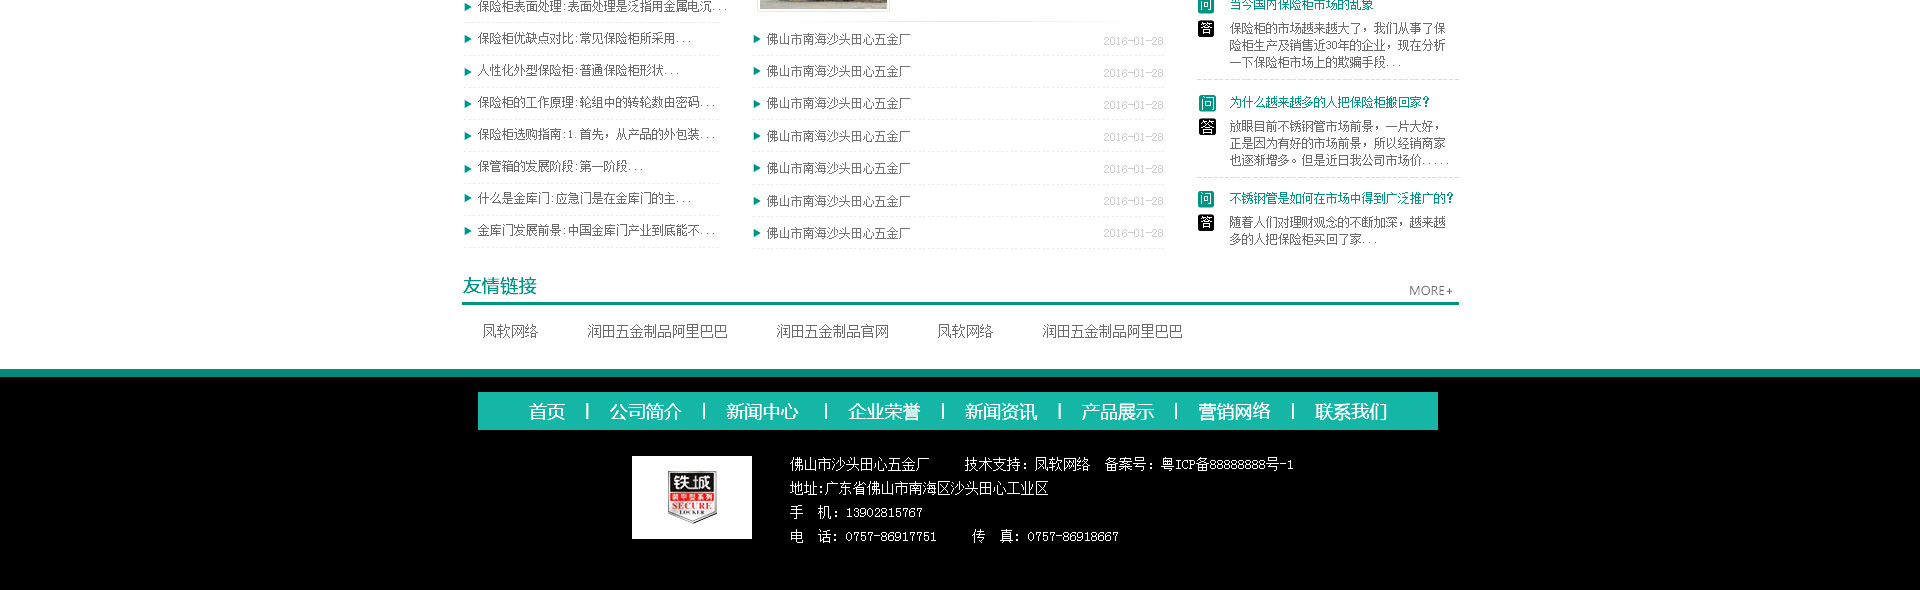This screenshot has width=1920, height=590.
Task: Click the 问 icon beside 不锈钢管是如何在市场中得到广泛推广的
Action: [1207, 199]
